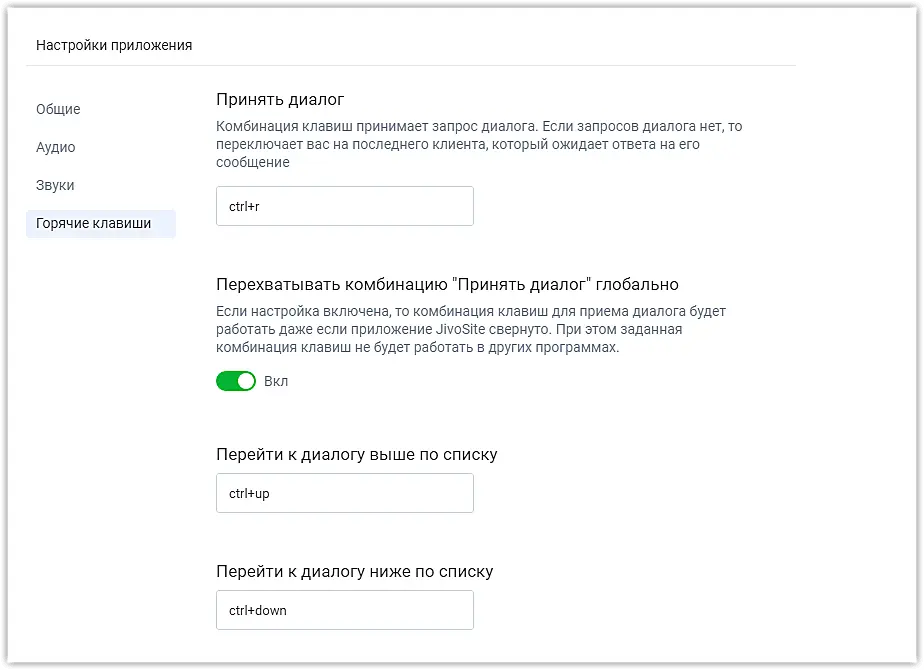
Task: Go to the Звуки settings section
Action: coord(56,185)
